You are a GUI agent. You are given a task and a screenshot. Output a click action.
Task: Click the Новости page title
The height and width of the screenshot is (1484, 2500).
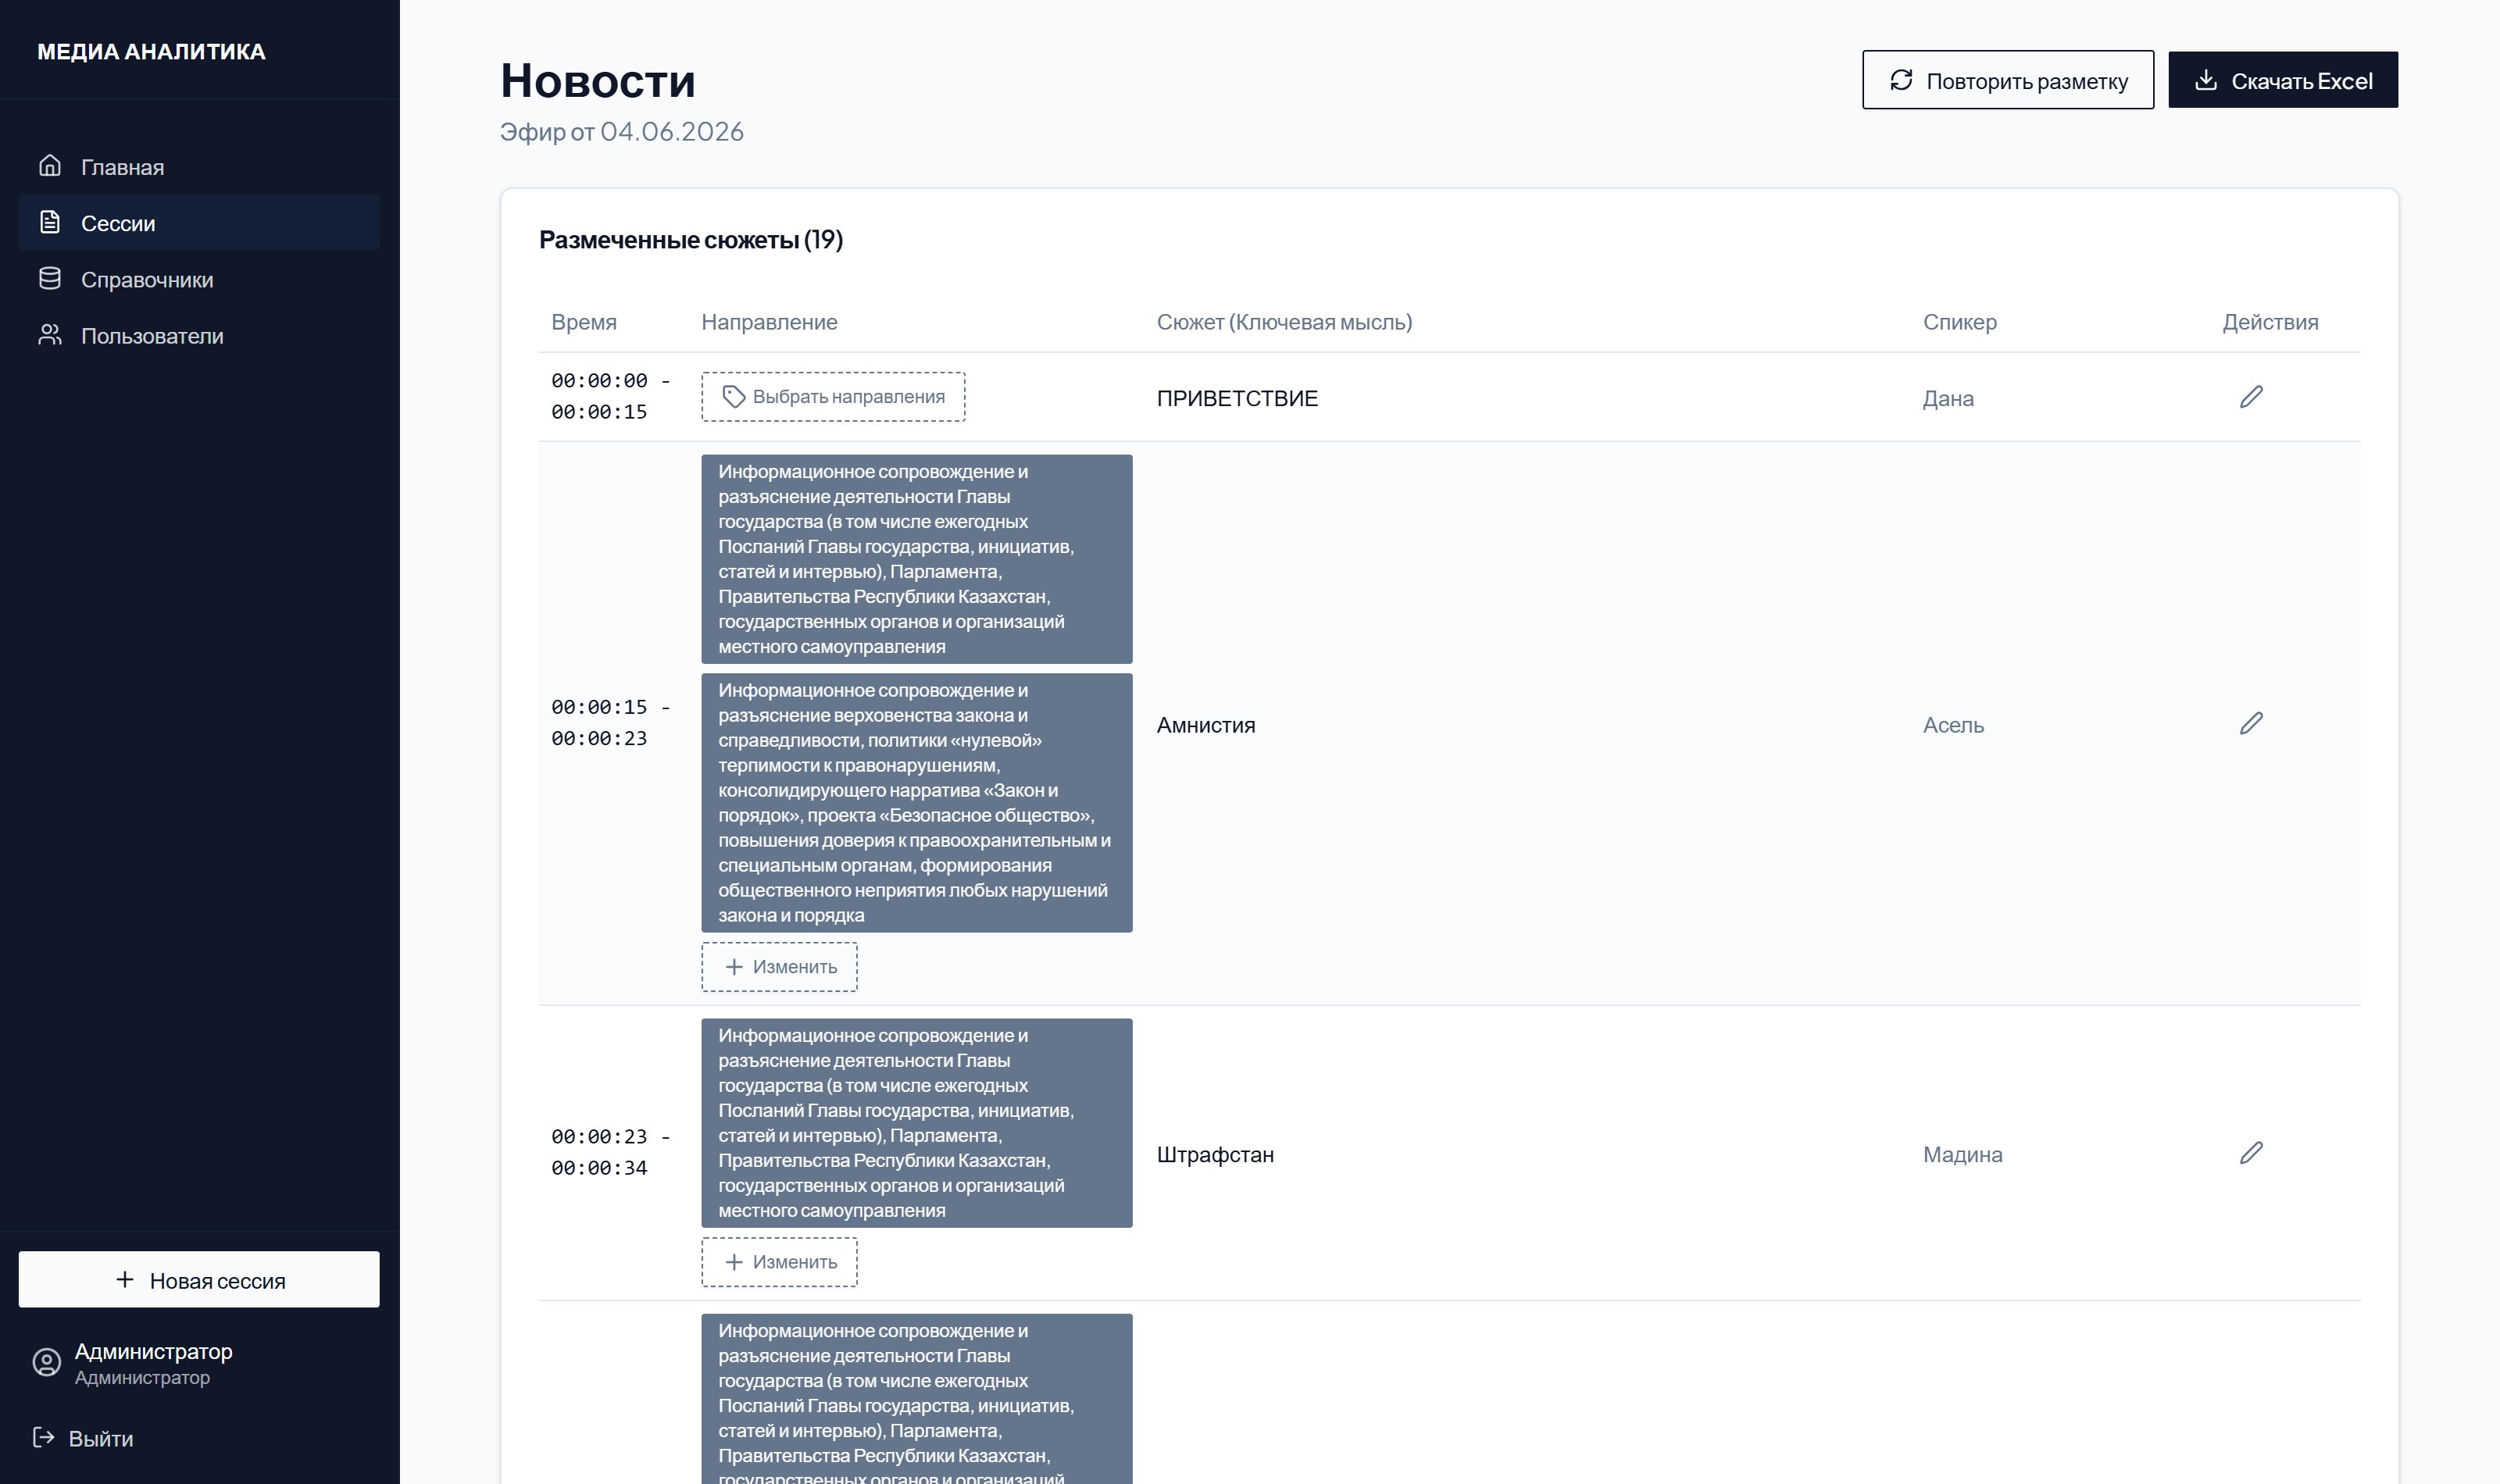coord(598,80)
